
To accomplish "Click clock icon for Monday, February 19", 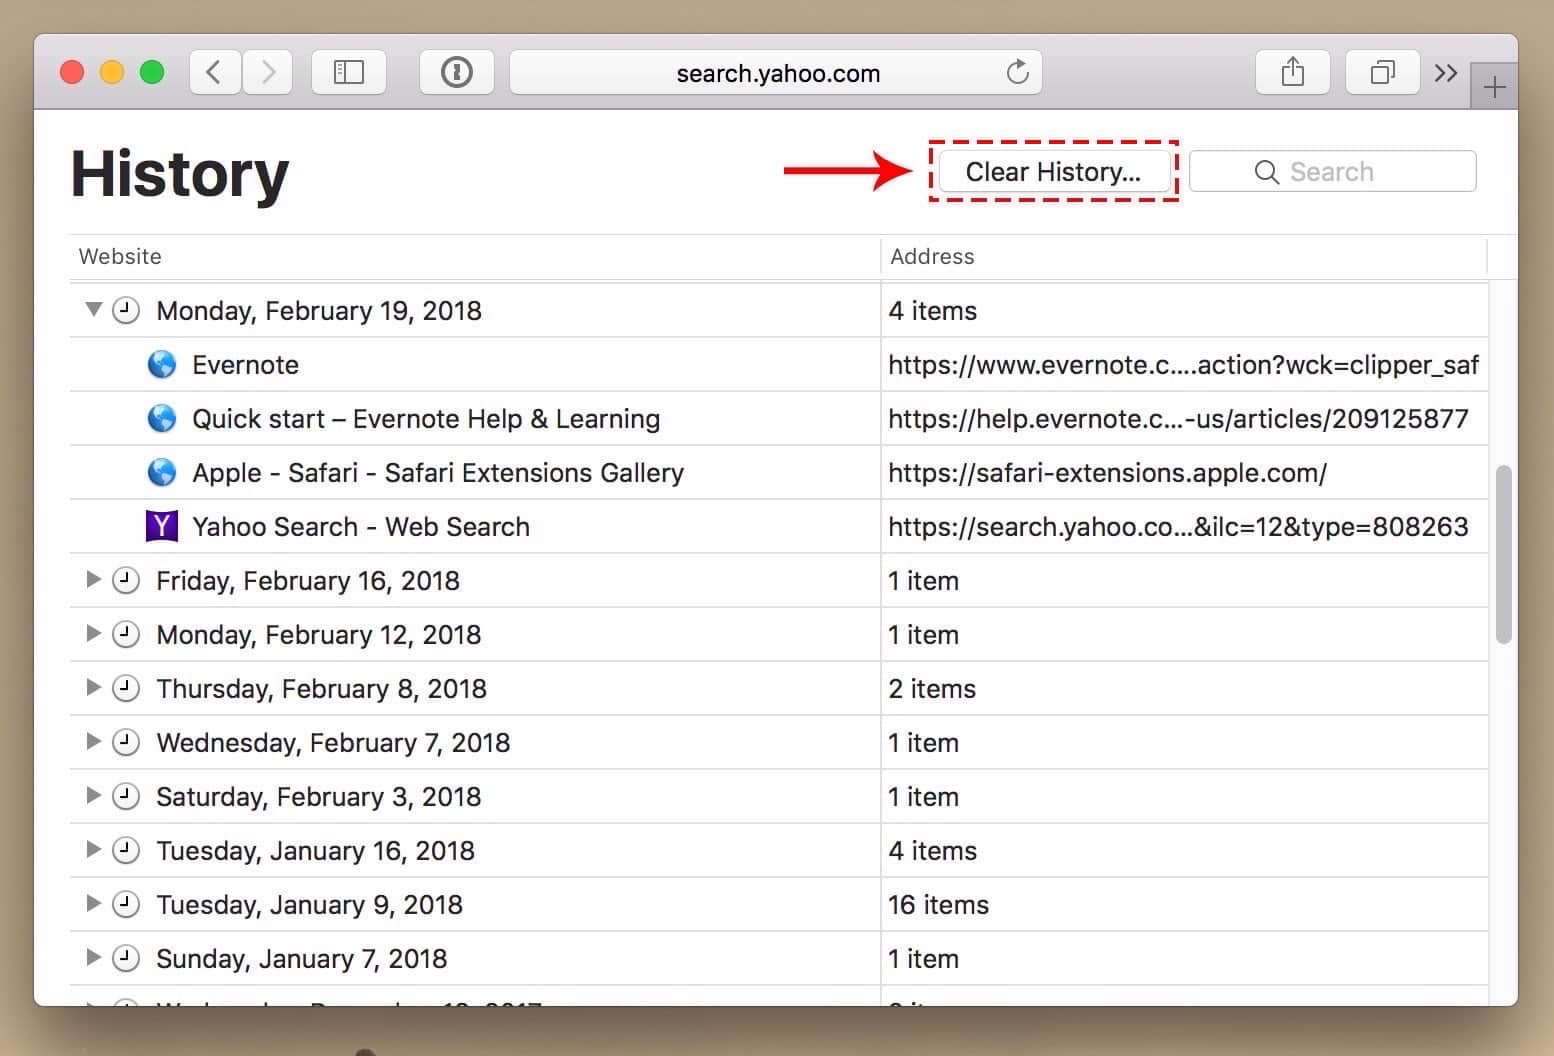I will pyautogui.click(x=125, y=310).
